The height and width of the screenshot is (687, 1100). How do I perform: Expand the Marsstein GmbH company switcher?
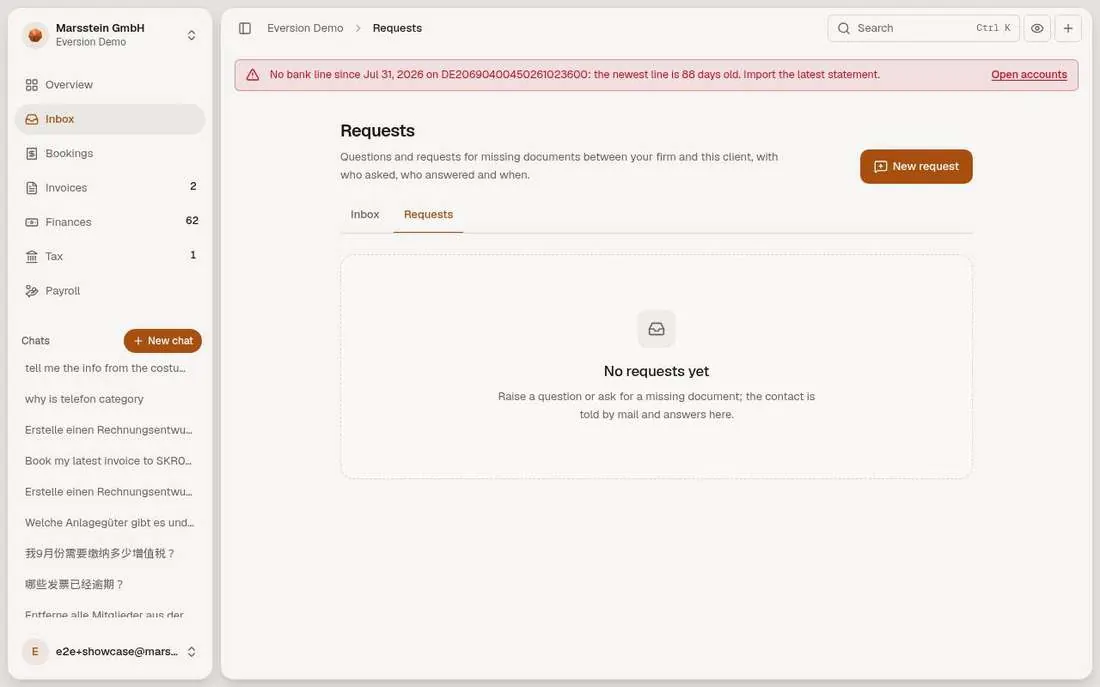point(192,35)
